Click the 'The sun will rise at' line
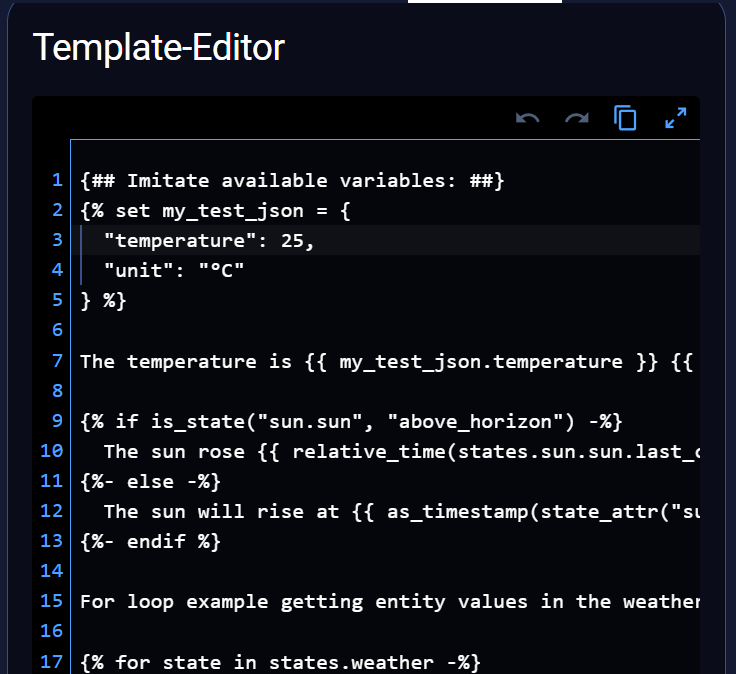Image resolution: width=736 pixels, height=674 pixels. 401,512
